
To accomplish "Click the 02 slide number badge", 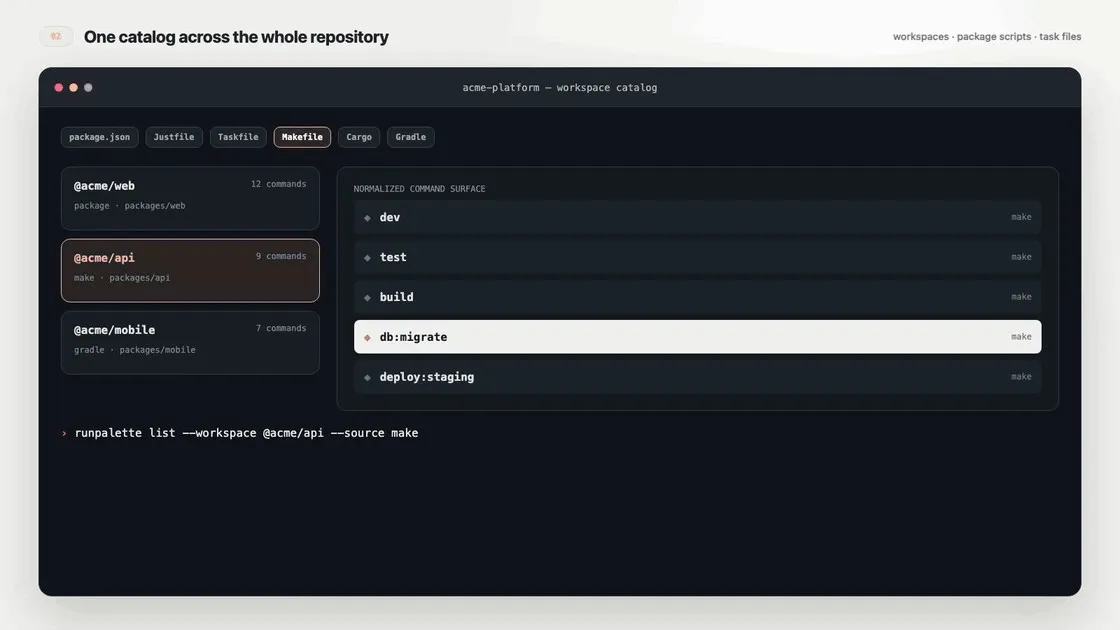I will [56, 36].
